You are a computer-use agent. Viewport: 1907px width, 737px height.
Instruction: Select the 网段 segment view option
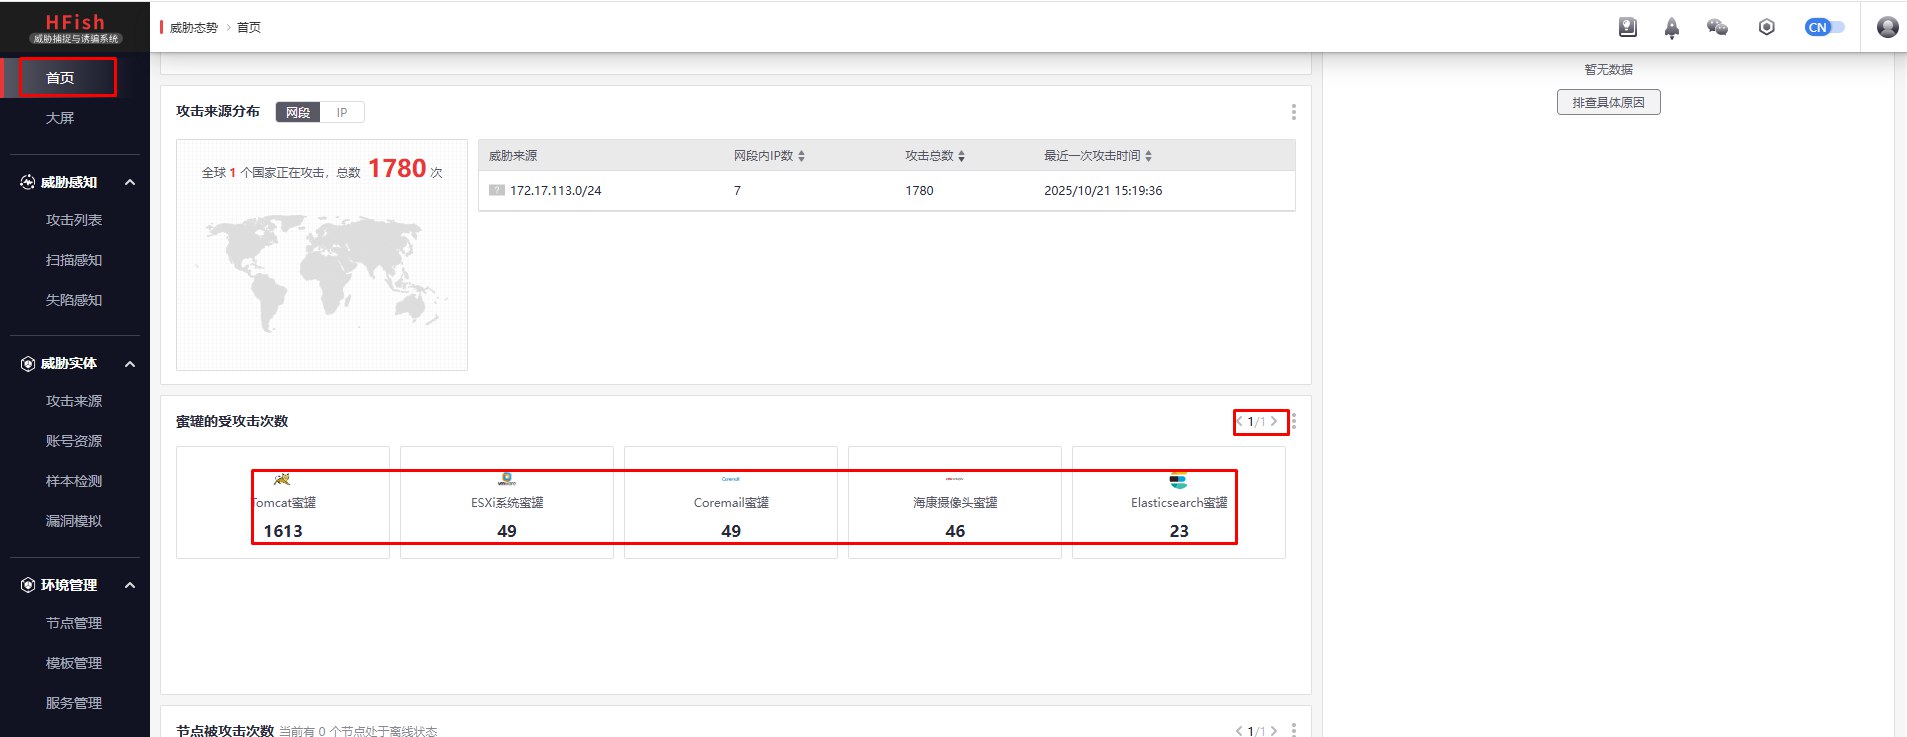click(298, 112)
